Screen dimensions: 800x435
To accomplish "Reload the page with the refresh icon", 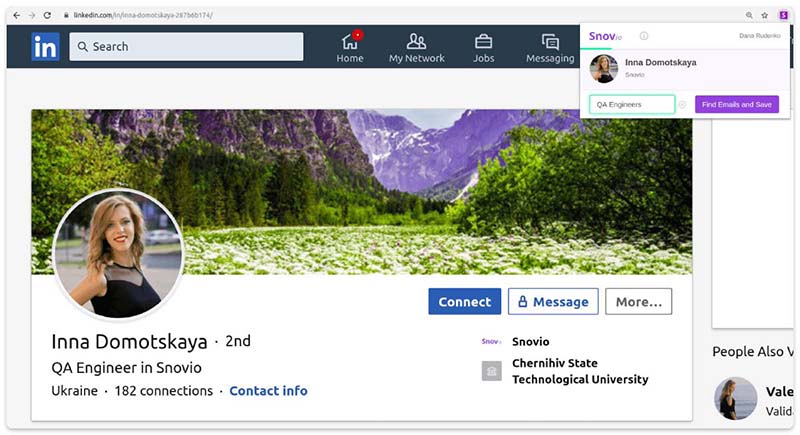I will click(x=47, y=15).
